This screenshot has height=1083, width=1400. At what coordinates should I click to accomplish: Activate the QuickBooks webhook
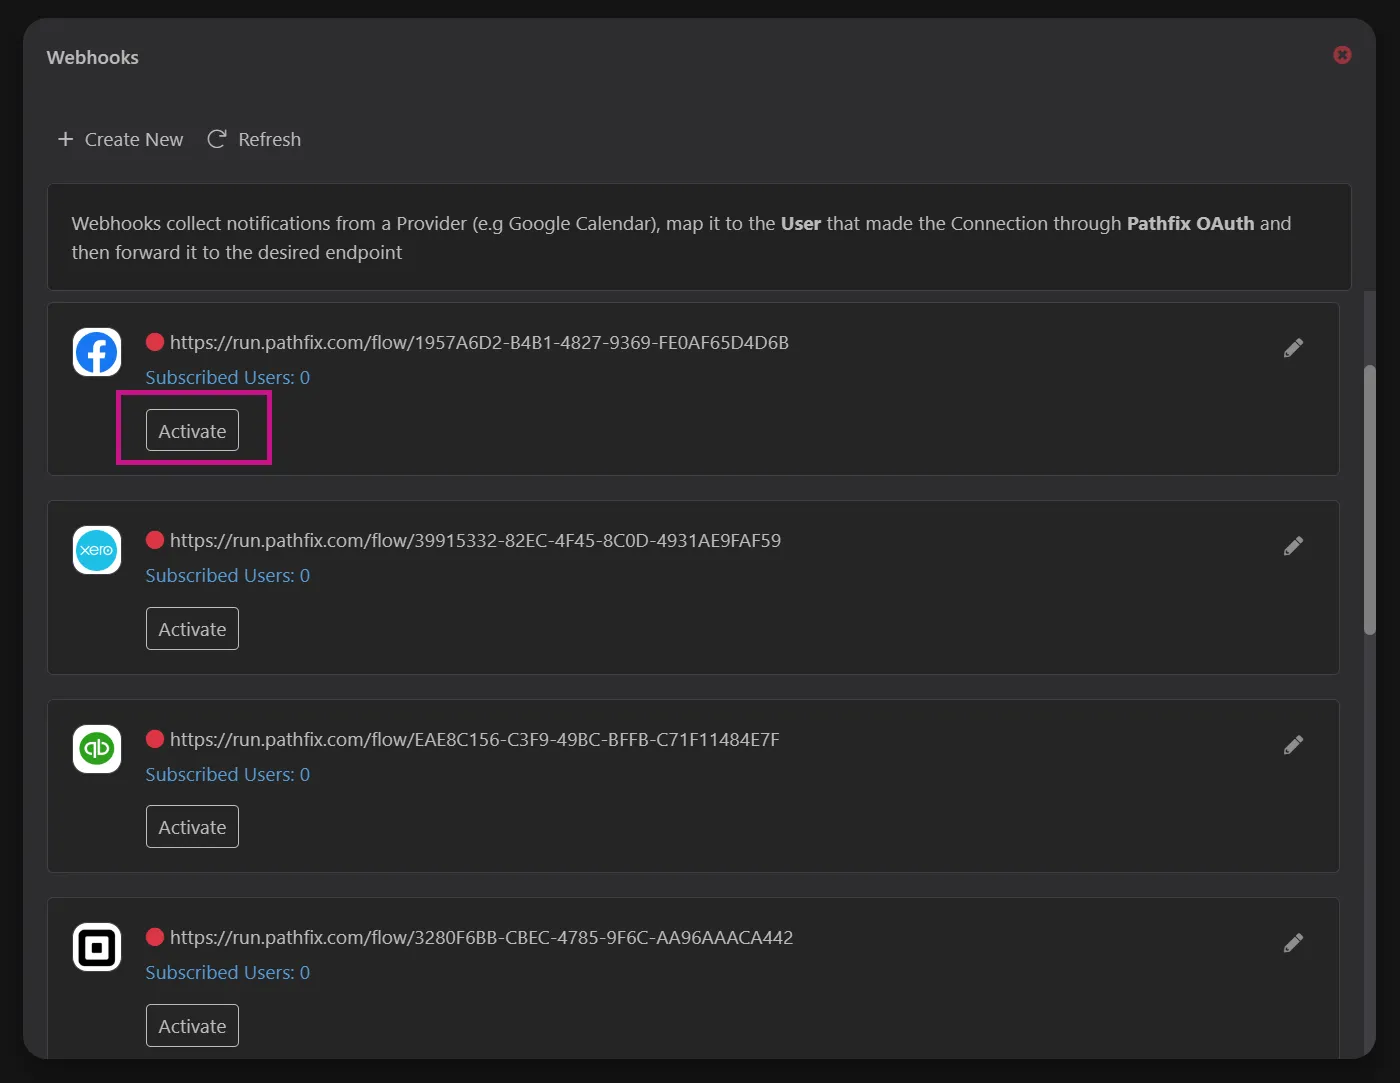tap(192, 827)
